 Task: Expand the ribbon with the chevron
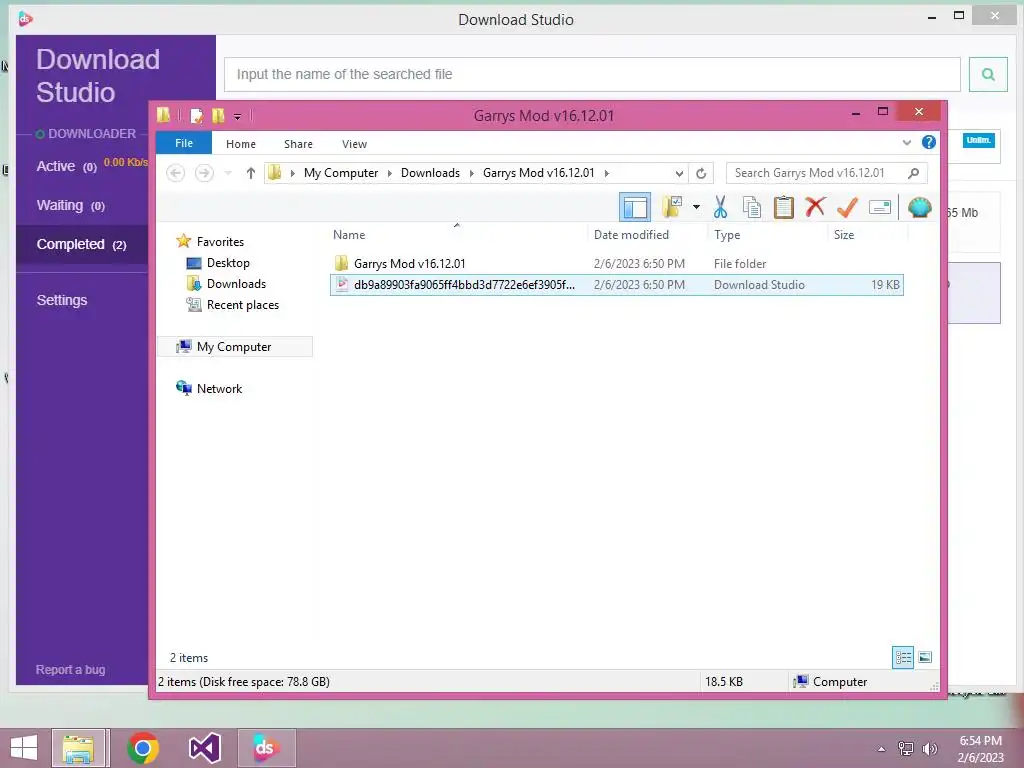(x=906, y=142)
